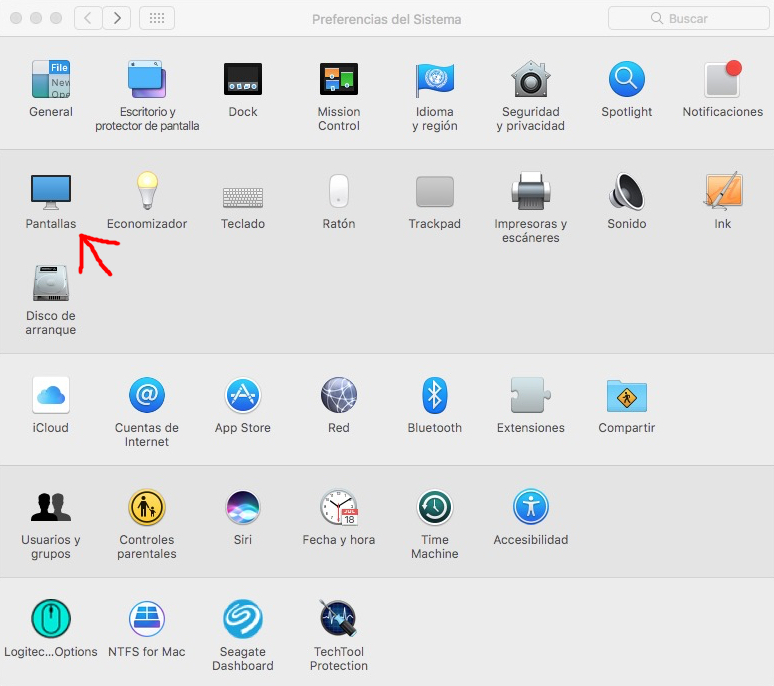Open Pantallas display preferences
Viewport: 774px width, 686px height.
[51, 191]
